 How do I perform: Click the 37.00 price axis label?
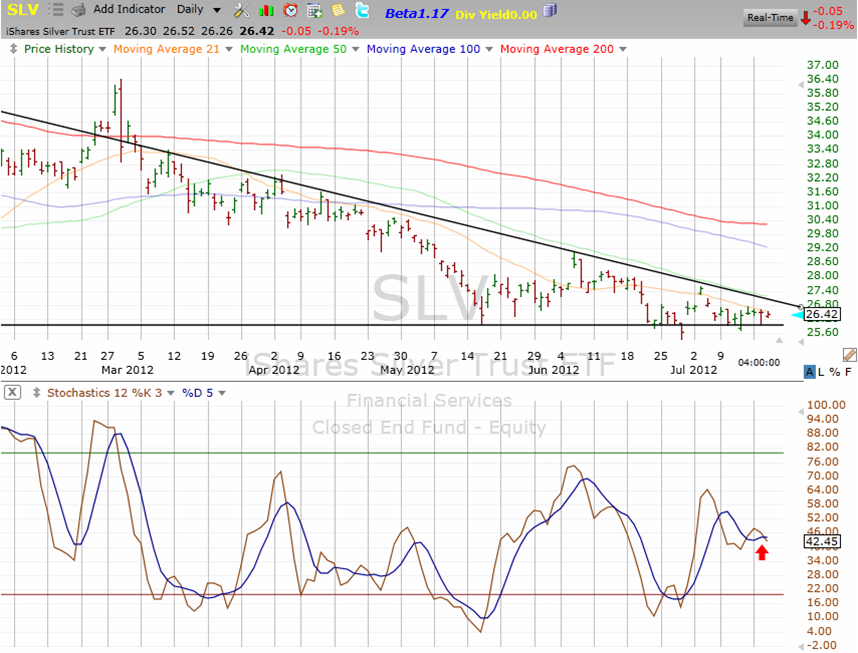coord(822,65)
